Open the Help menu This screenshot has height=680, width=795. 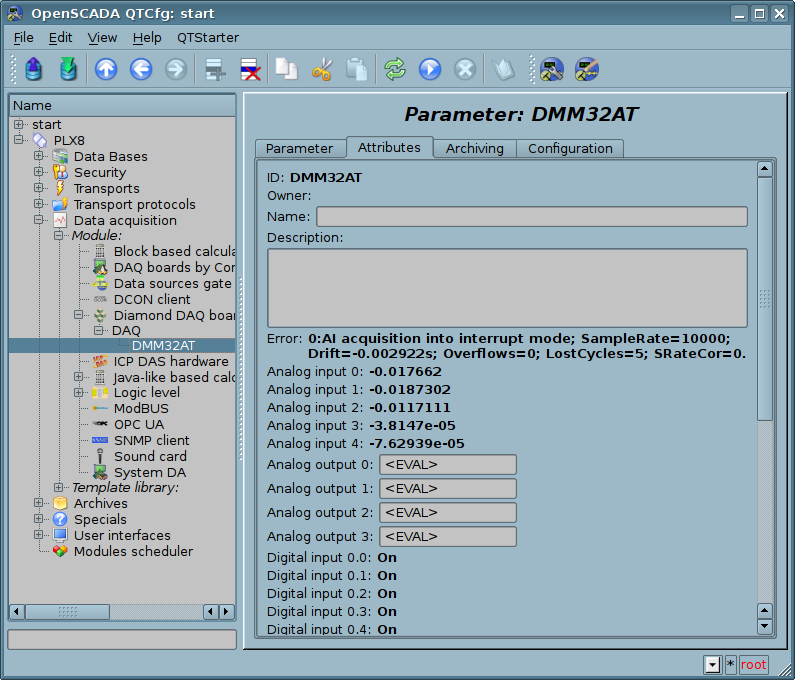click(x=147, y=37)
